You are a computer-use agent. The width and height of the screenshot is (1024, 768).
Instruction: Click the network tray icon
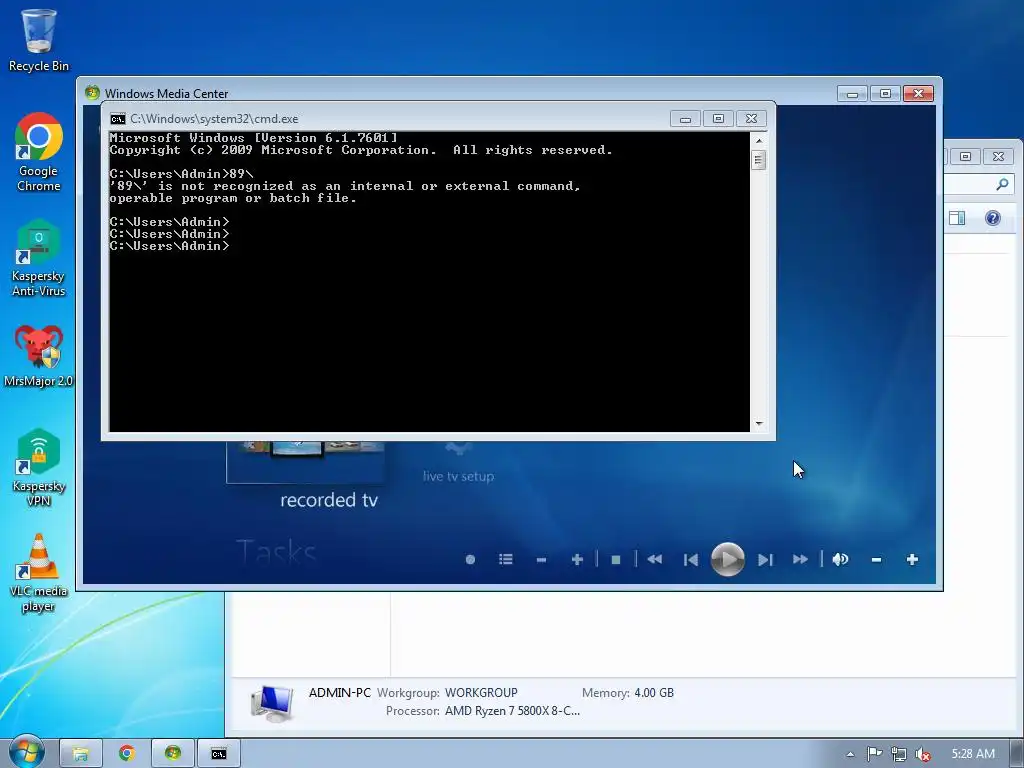click(x=899, y=754)
